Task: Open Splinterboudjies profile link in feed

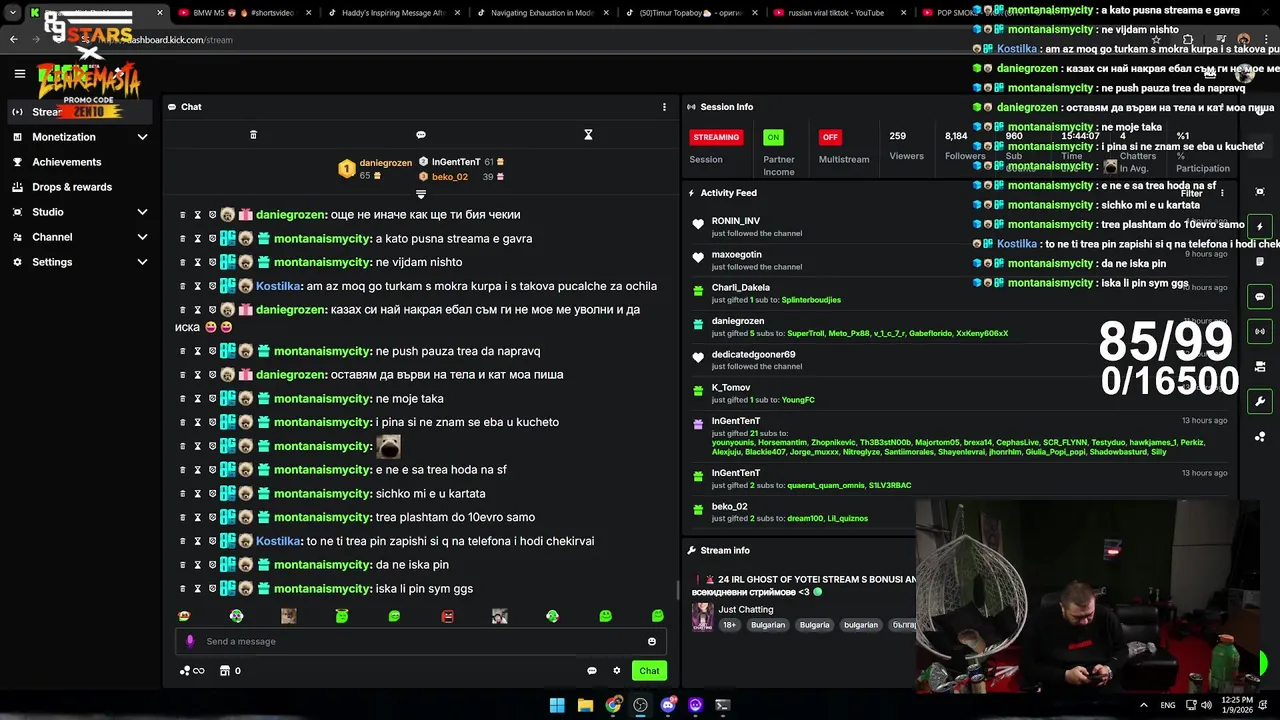Action: click(x=811, y=300)
